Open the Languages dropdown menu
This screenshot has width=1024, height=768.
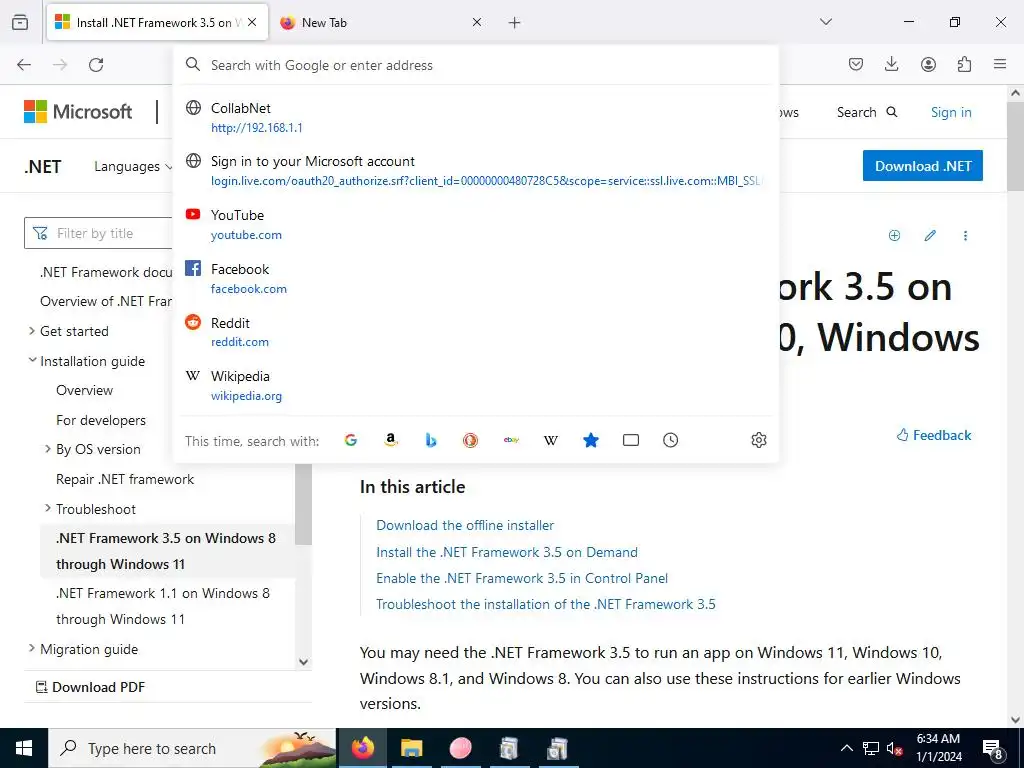133,167
